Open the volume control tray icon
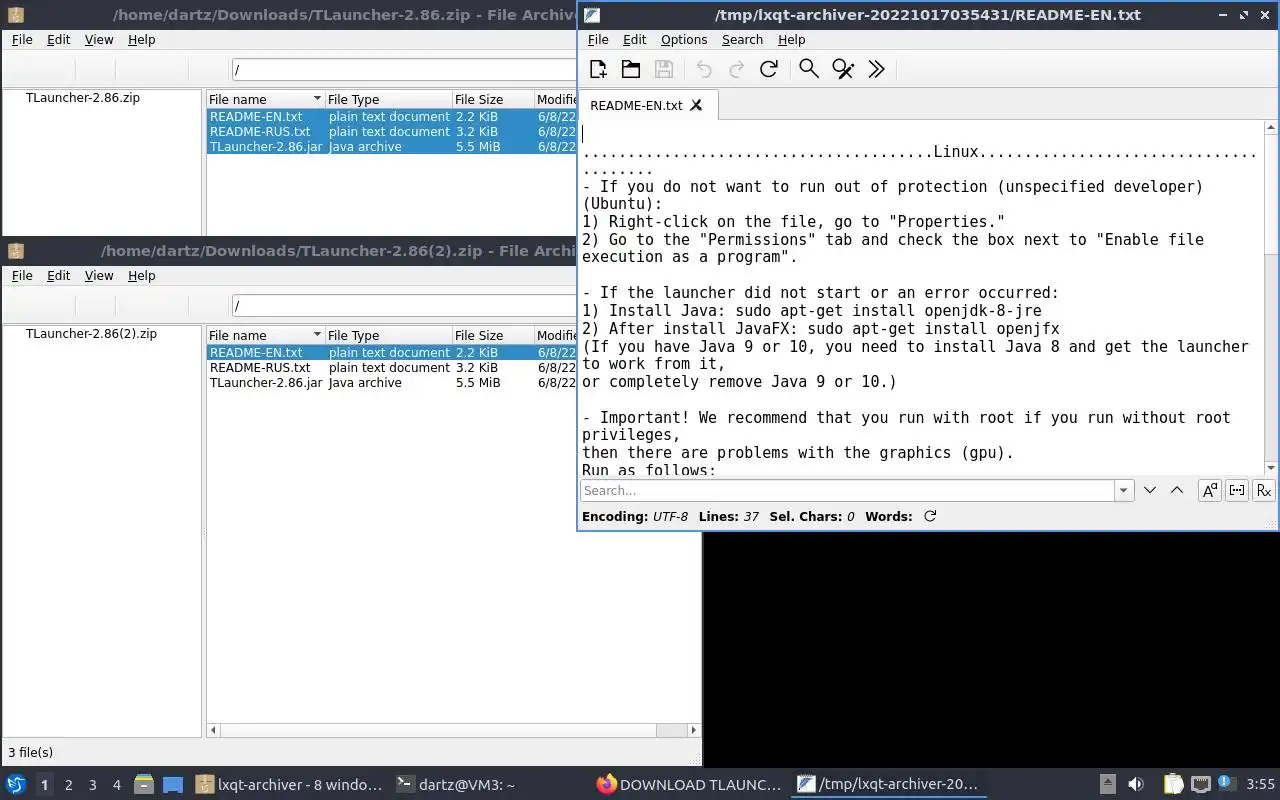This screenshot has width=1280, height=800. pyautogui.click(x=1136, y=784)
